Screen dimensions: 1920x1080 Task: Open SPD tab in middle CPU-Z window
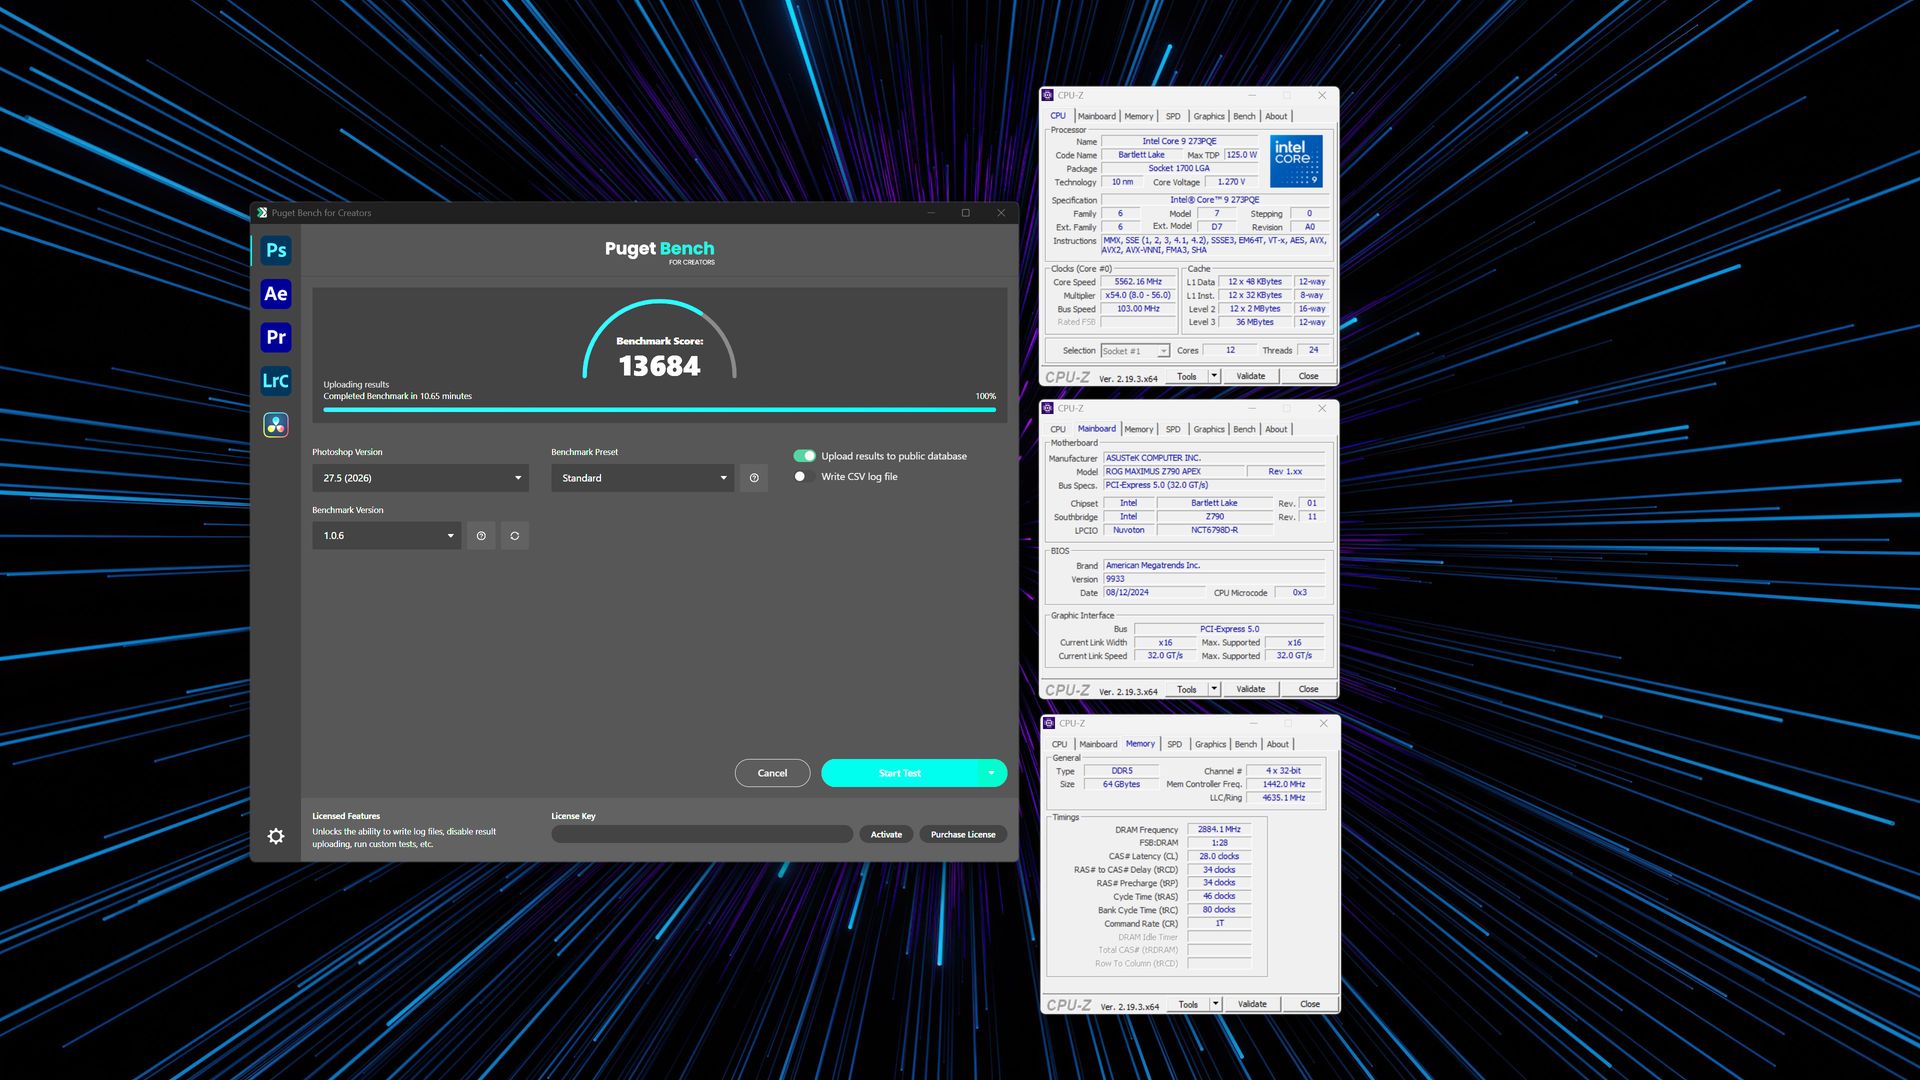click(1172, 429)
